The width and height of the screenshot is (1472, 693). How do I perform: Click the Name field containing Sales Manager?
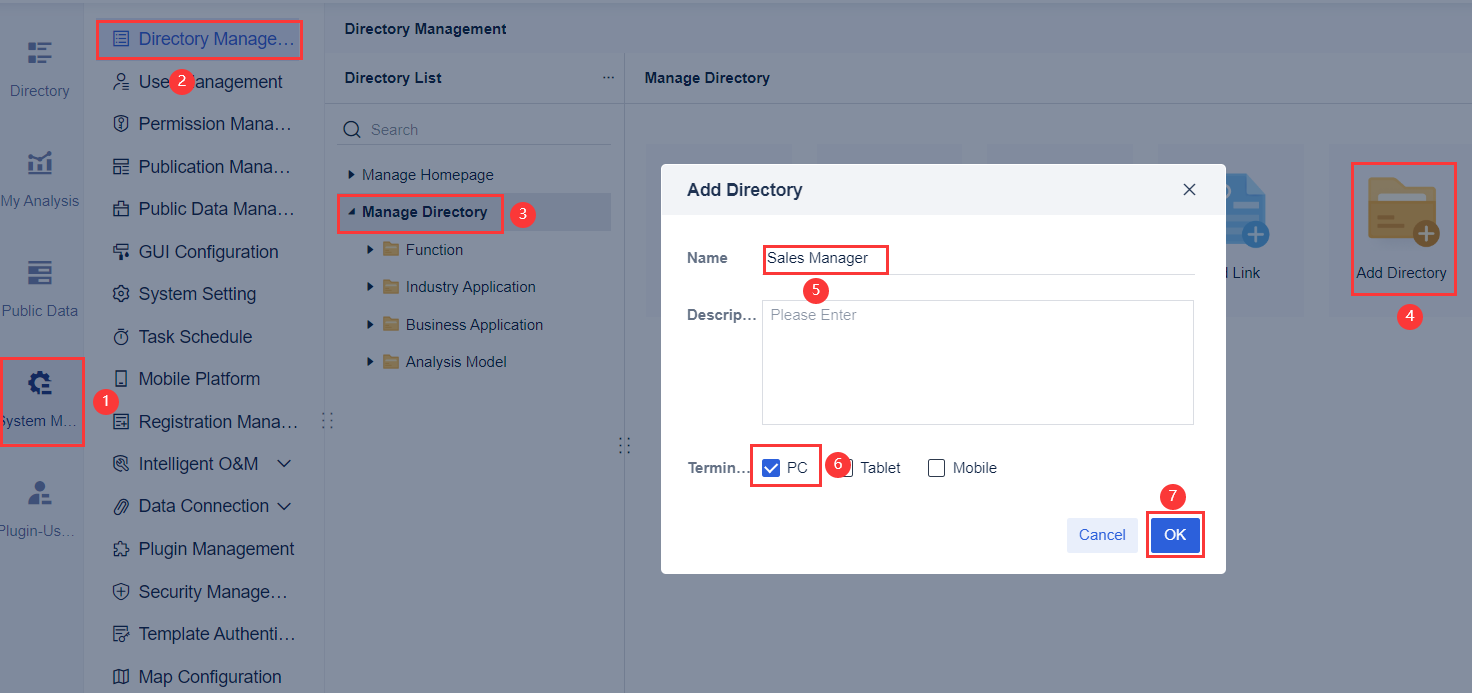click(978, 258)
